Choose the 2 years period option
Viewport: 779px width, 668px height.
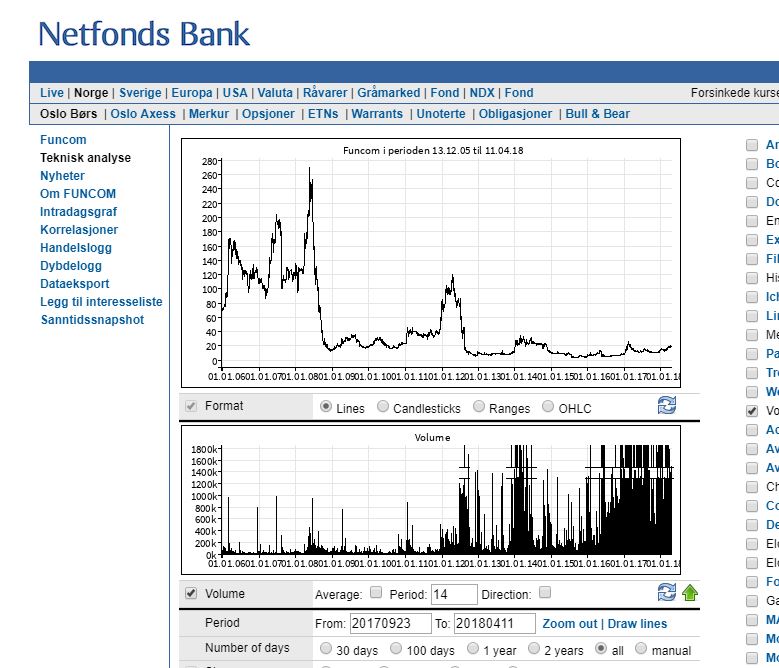point(534,648)
